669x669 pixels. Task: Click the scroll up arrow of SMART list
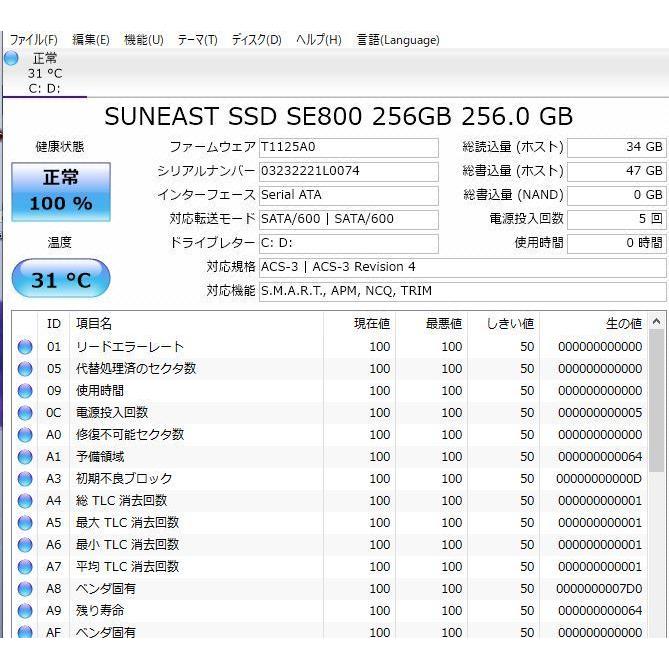pos(657,321)
